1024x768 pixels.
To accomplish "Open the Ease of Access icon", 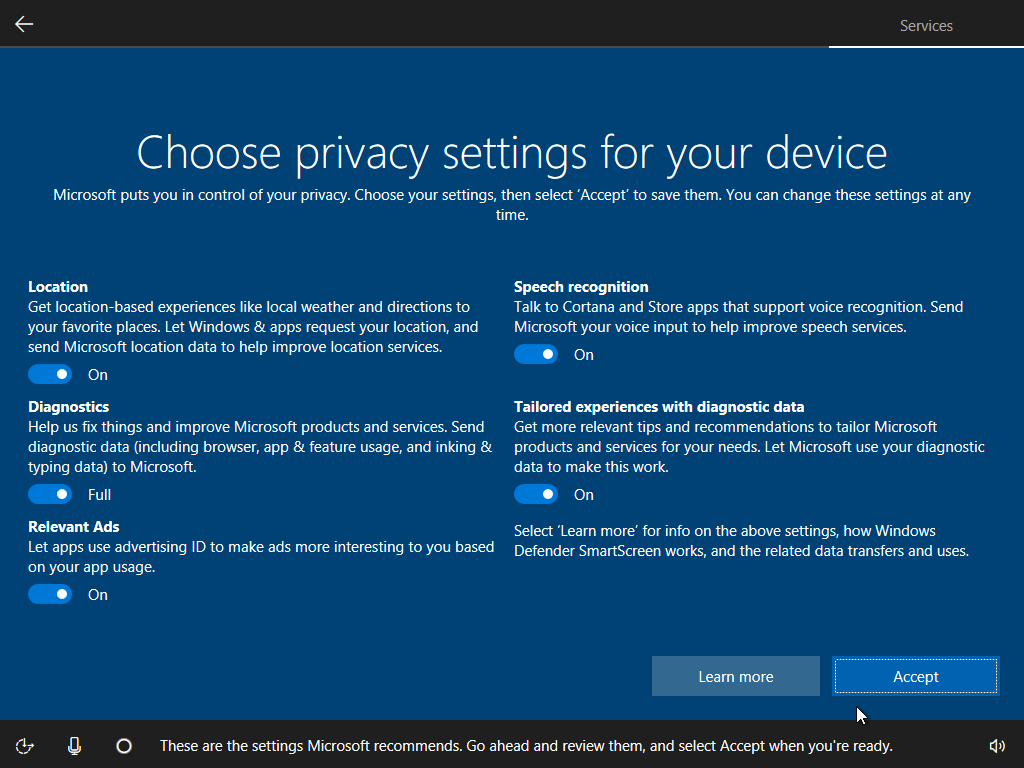I will (x=26, y=745).
